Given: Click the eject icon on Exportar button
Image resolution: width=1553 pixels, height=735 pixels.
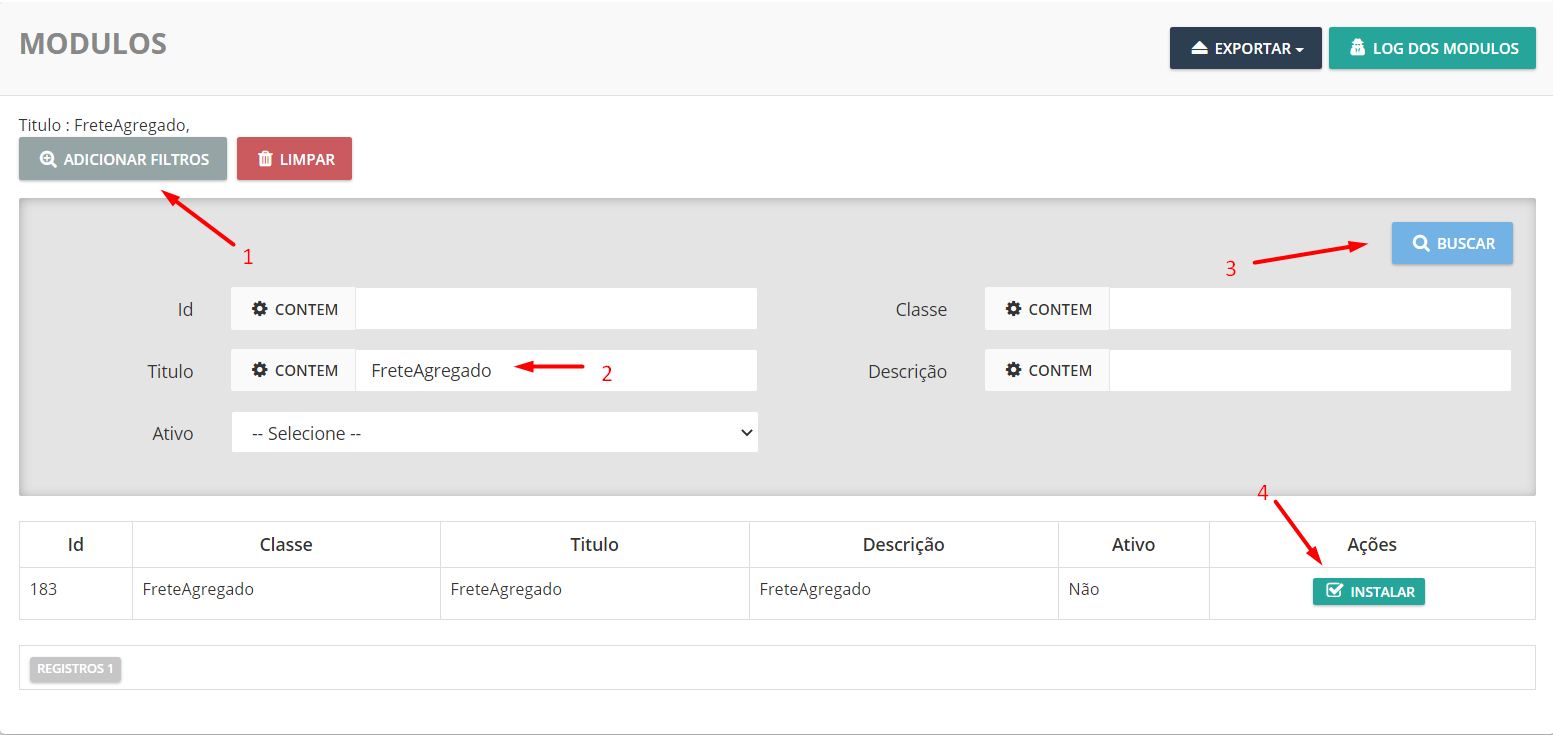Looking at the screenshot, I should pos(1200,48).
